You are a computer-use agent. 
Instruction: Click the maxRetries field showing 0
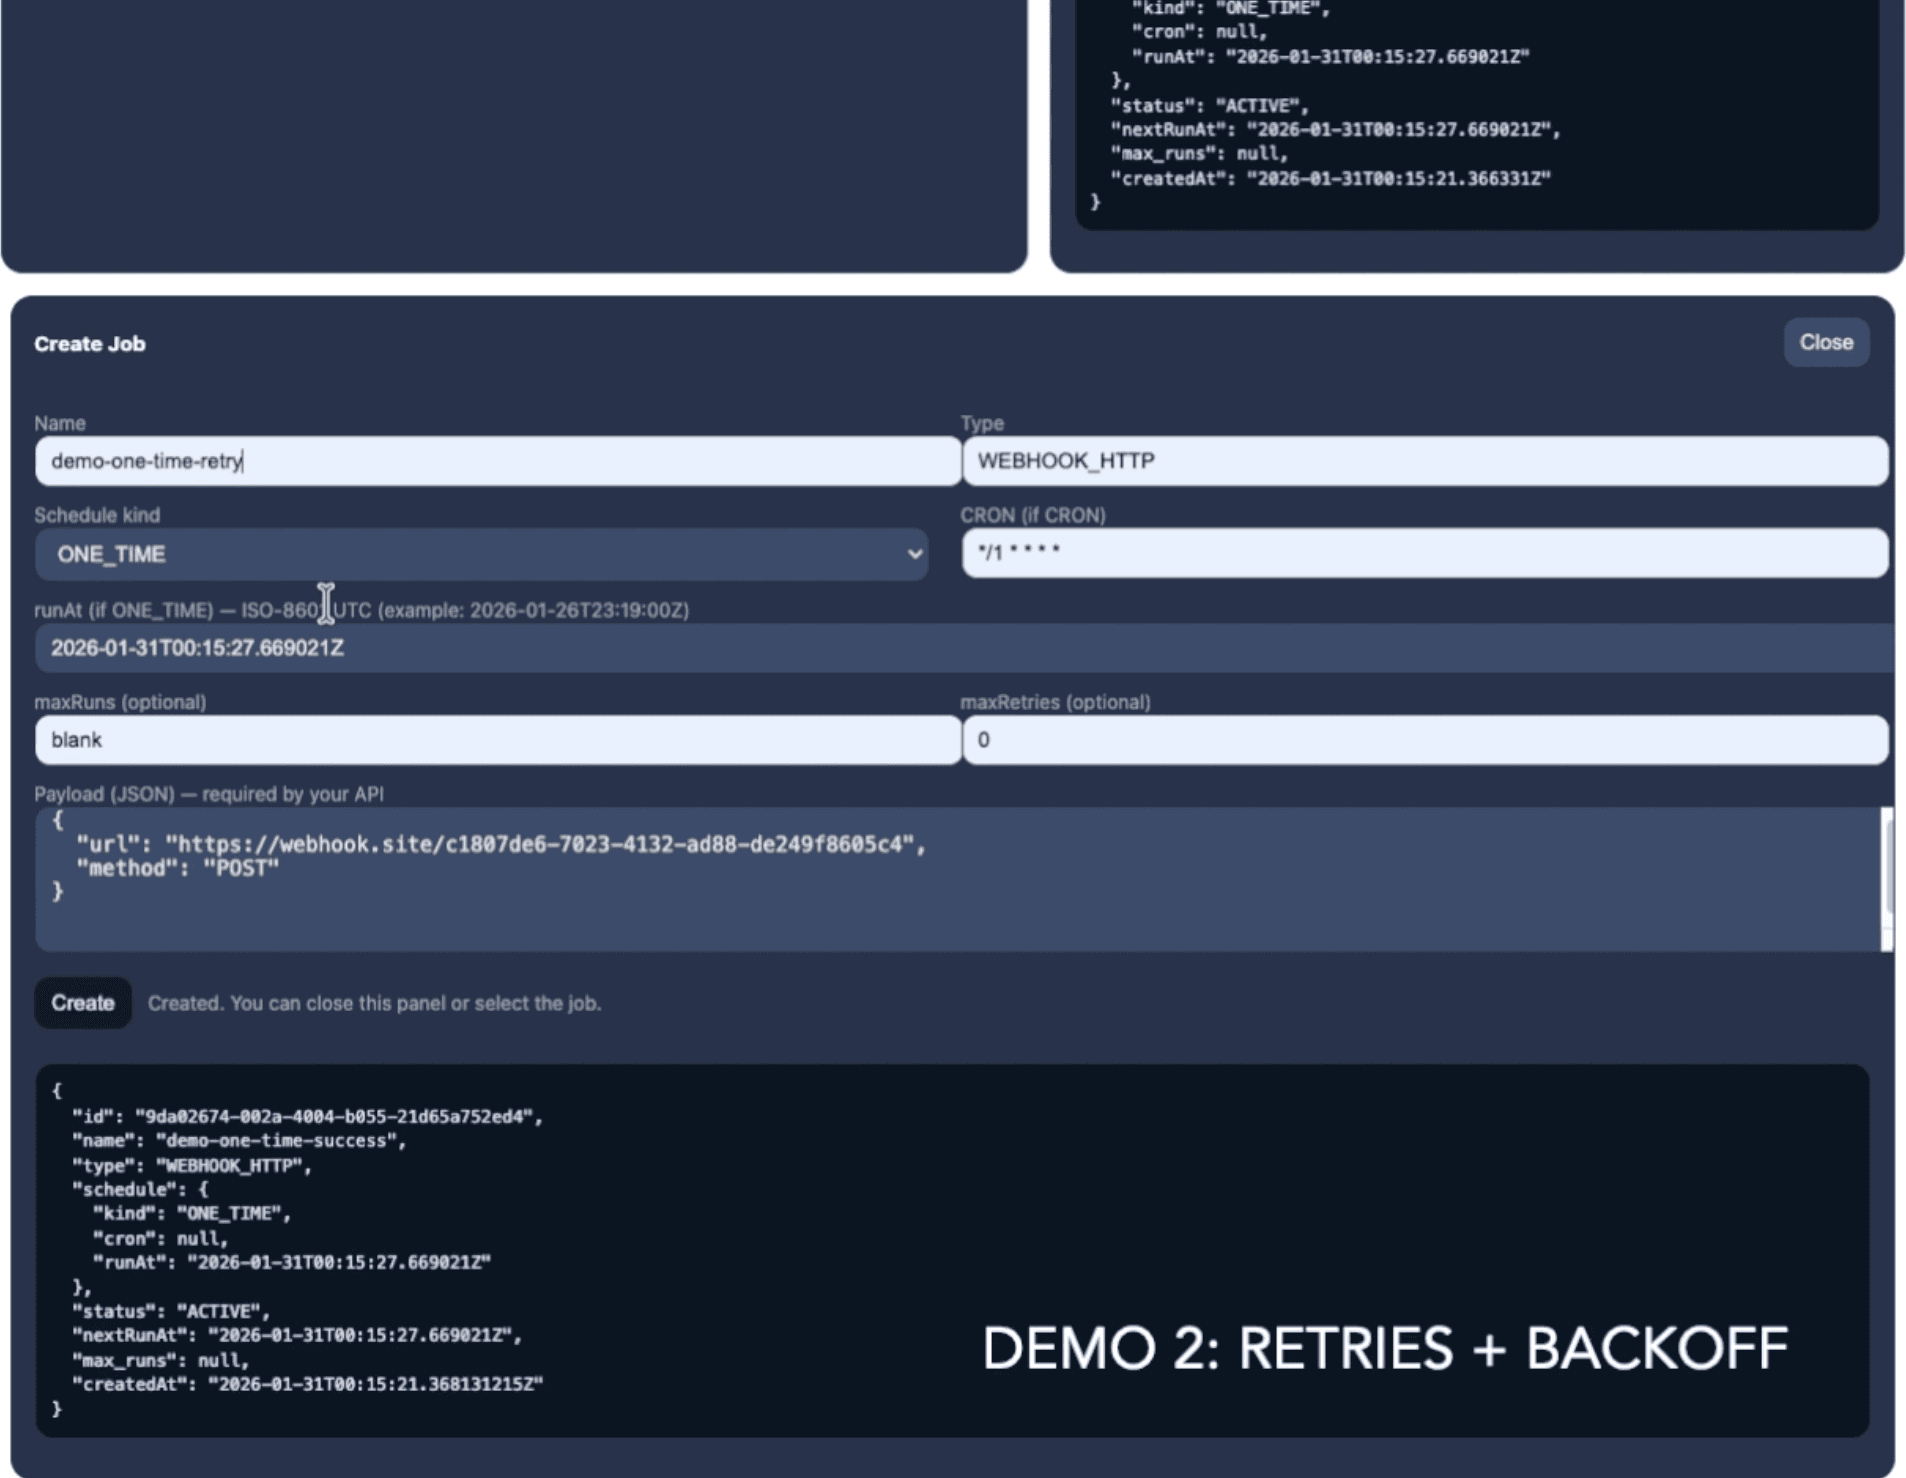(1420, 739)
